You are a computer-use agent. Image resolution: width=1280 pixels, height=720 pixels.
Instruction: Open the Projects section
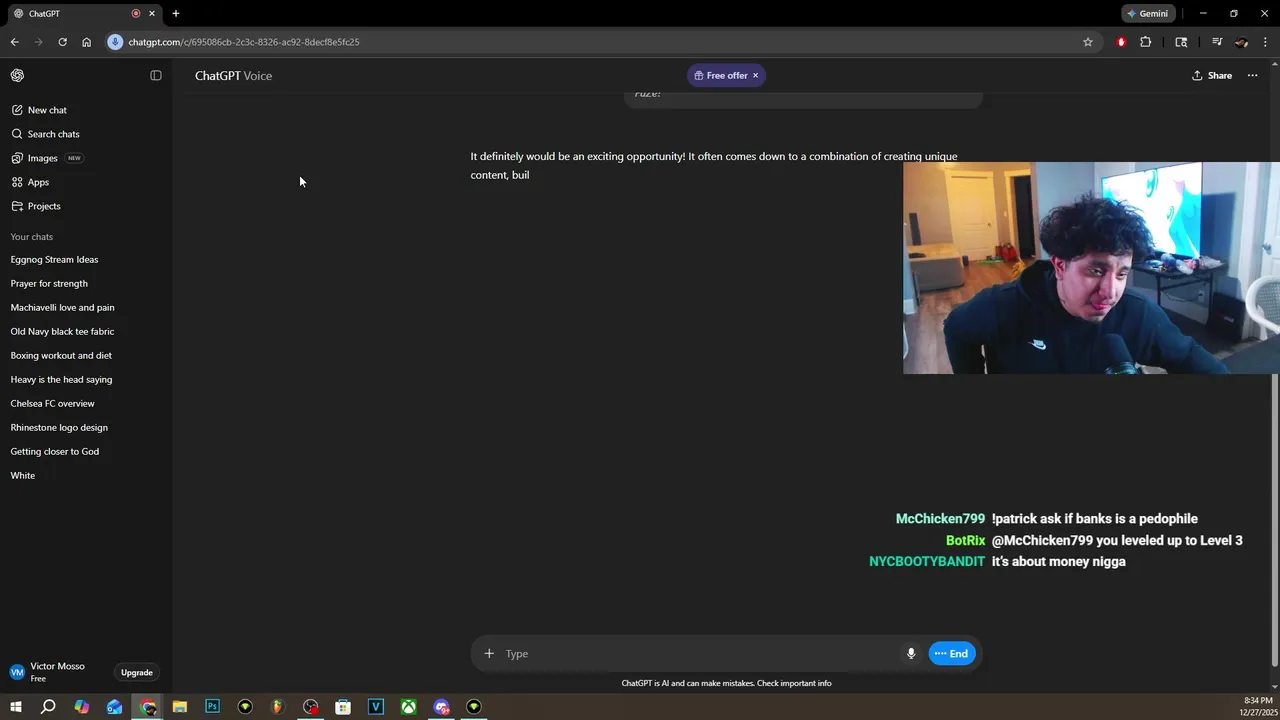click(36, 206)
